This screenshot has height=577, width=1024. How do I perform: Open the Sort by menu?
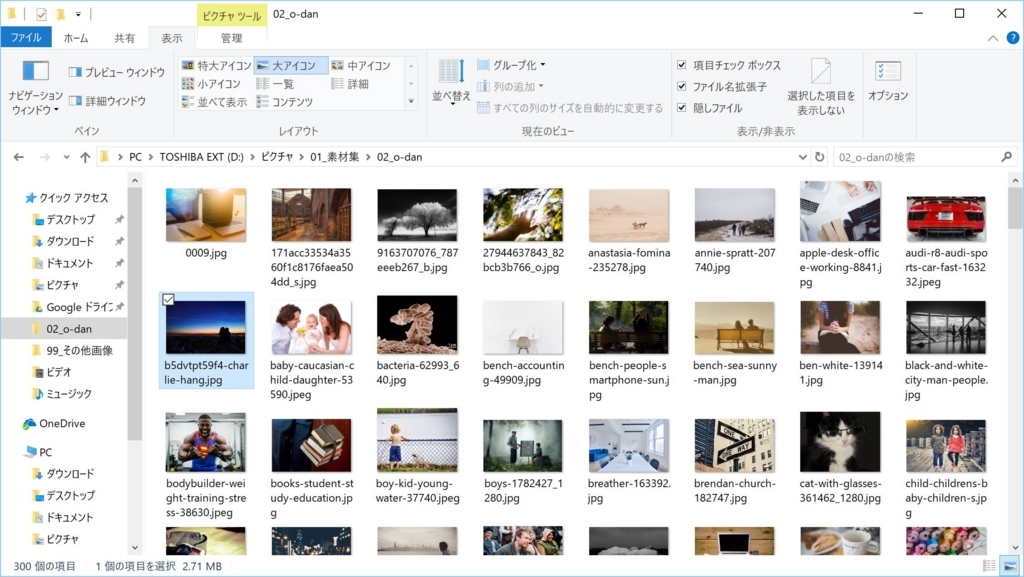click(451, 82)
